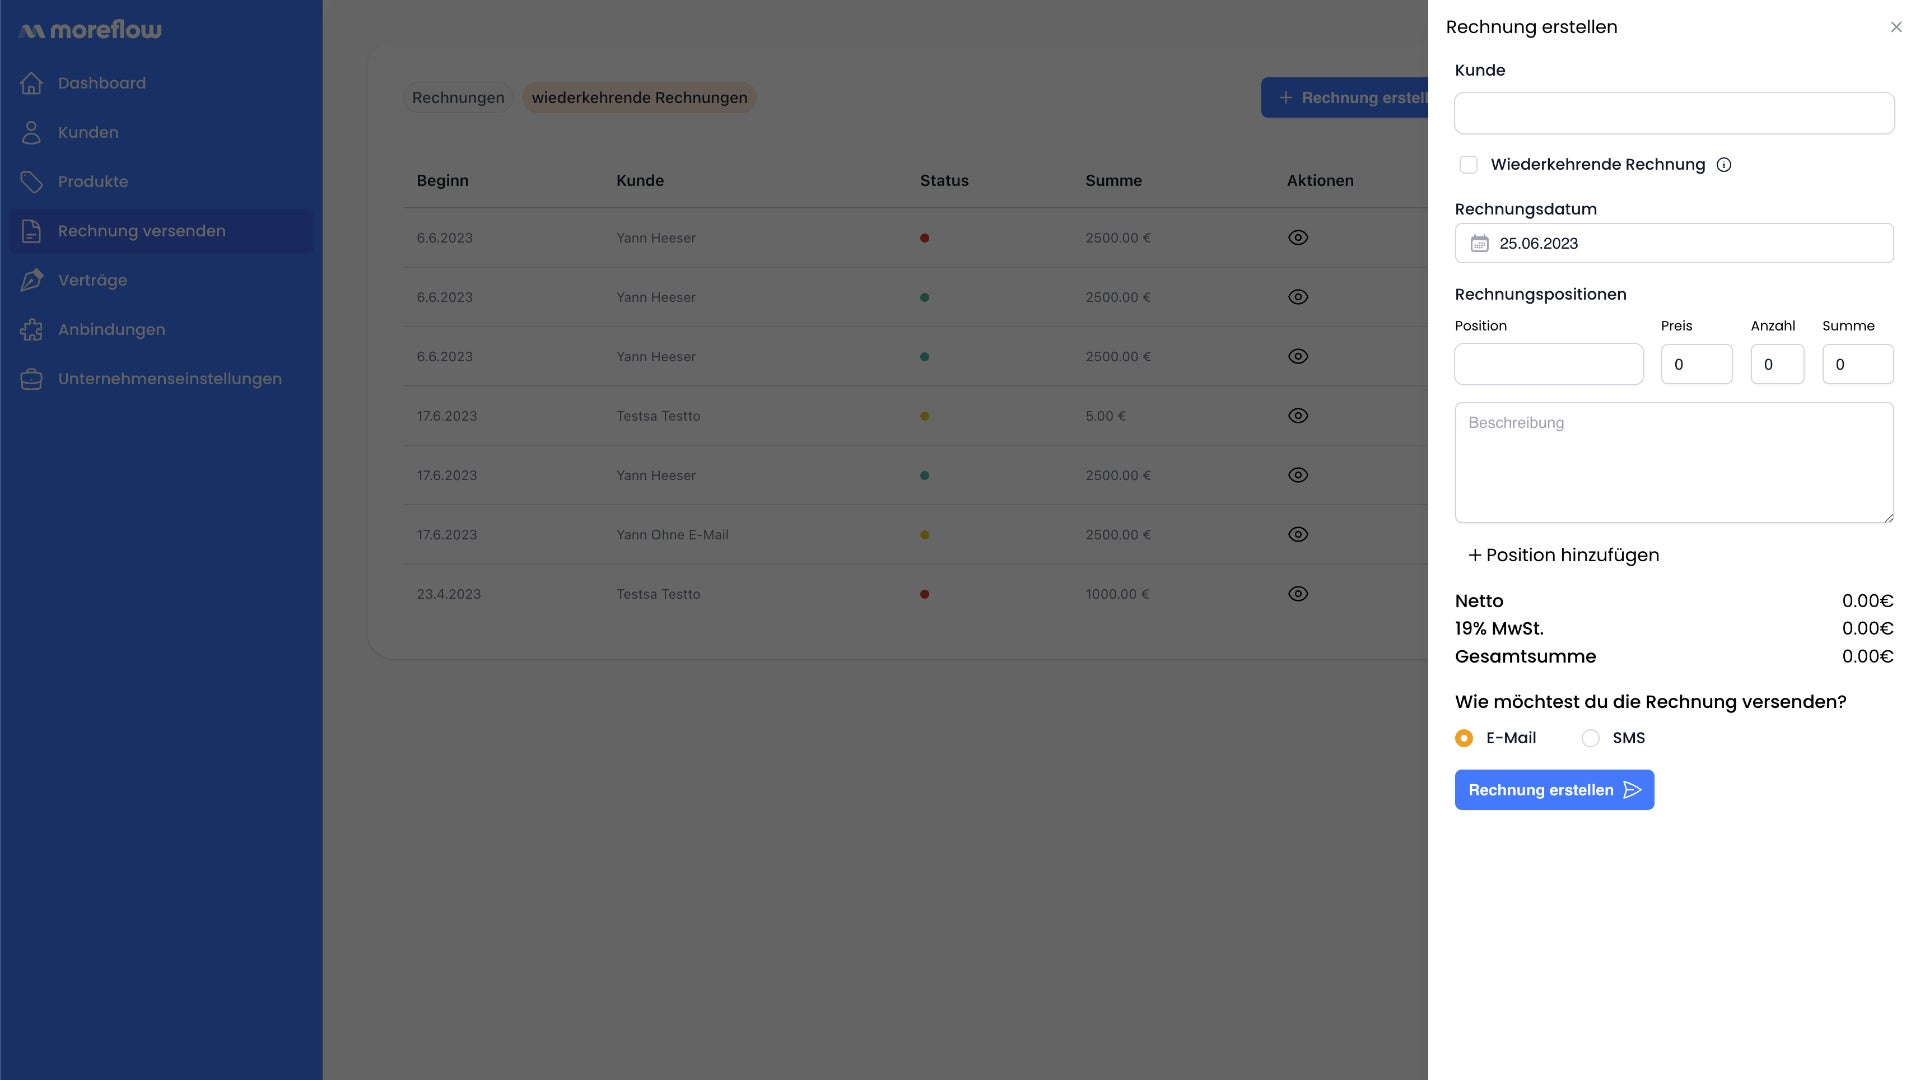This screenshot has width=1920, height=1080.
Task: Open the Kunde selection field
Action: tap(1674, 113)
